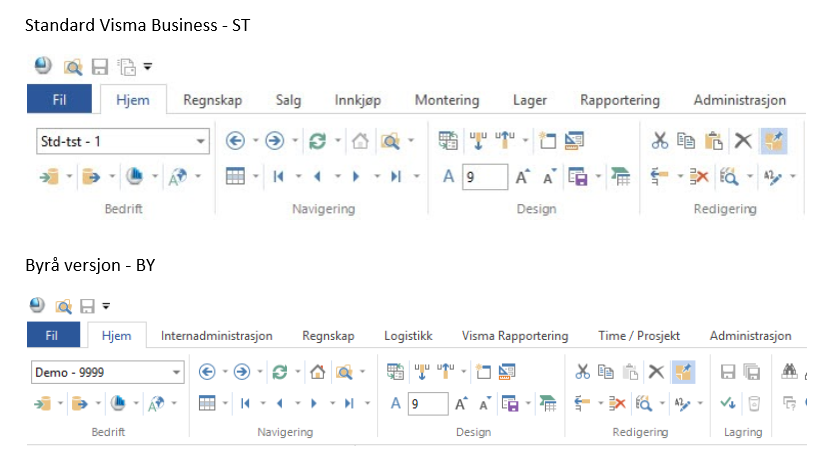This screenshot has height=461, width=821.
Task: Open the Time / Prosjekt tab
Action: [x=639, y=336]
